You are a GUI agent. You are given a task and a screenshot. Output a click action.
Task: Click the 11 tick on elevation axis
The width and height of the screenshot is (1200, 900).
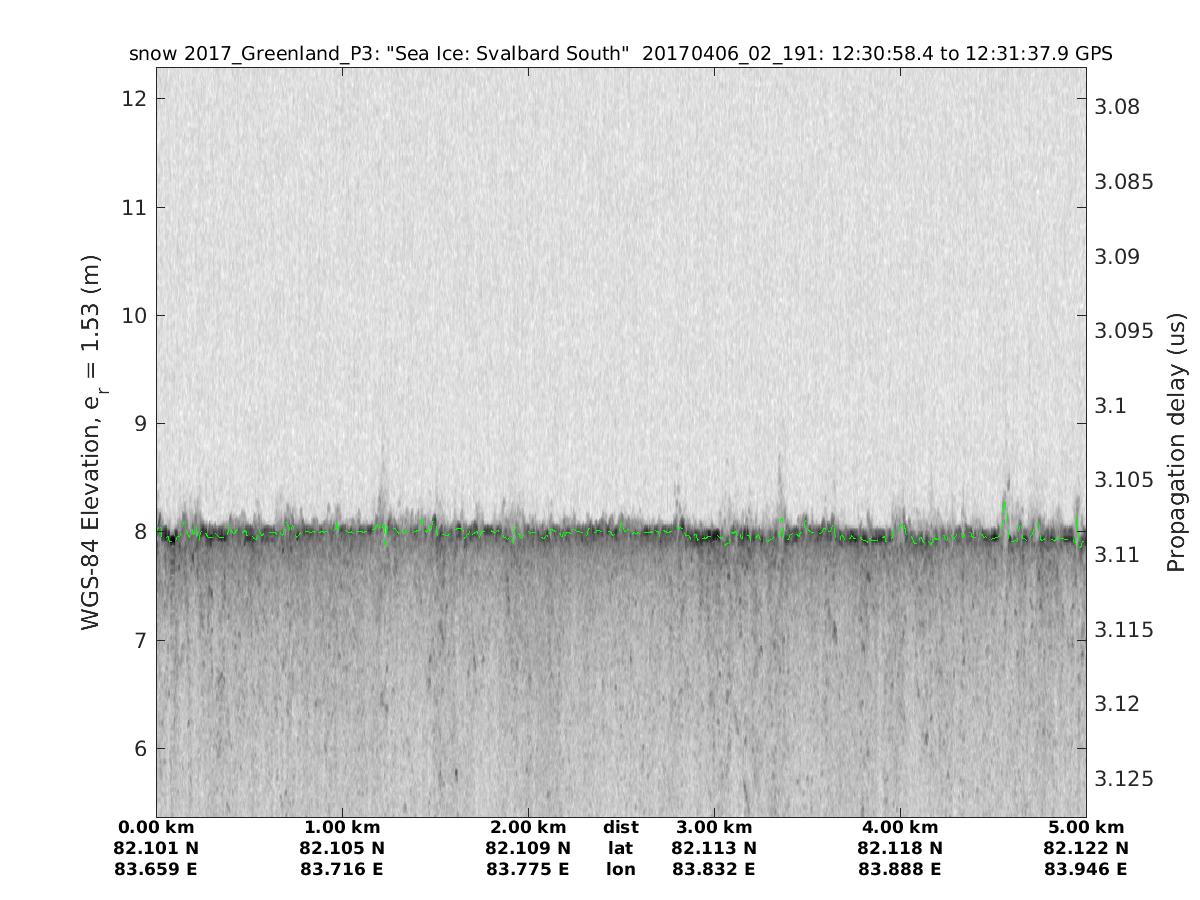tap(133, 207)
